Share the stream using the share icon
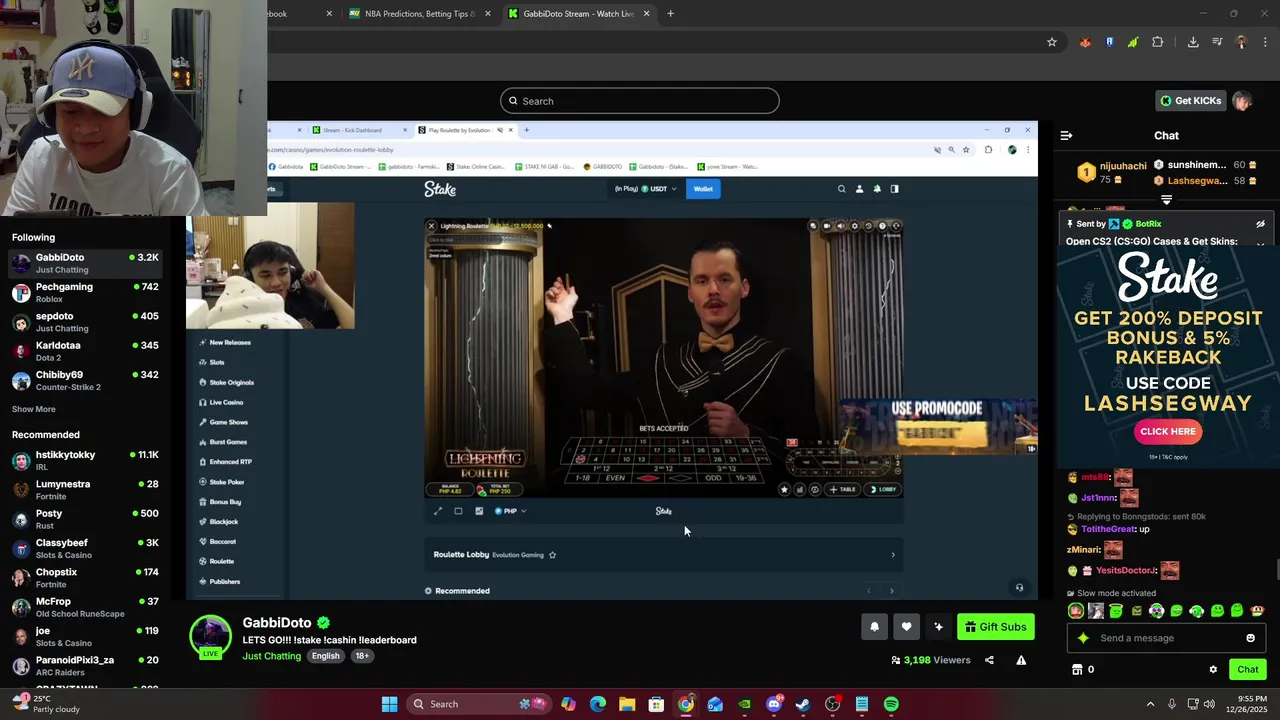This screenshot has height=720, width=1280. [x=989, y=660]
